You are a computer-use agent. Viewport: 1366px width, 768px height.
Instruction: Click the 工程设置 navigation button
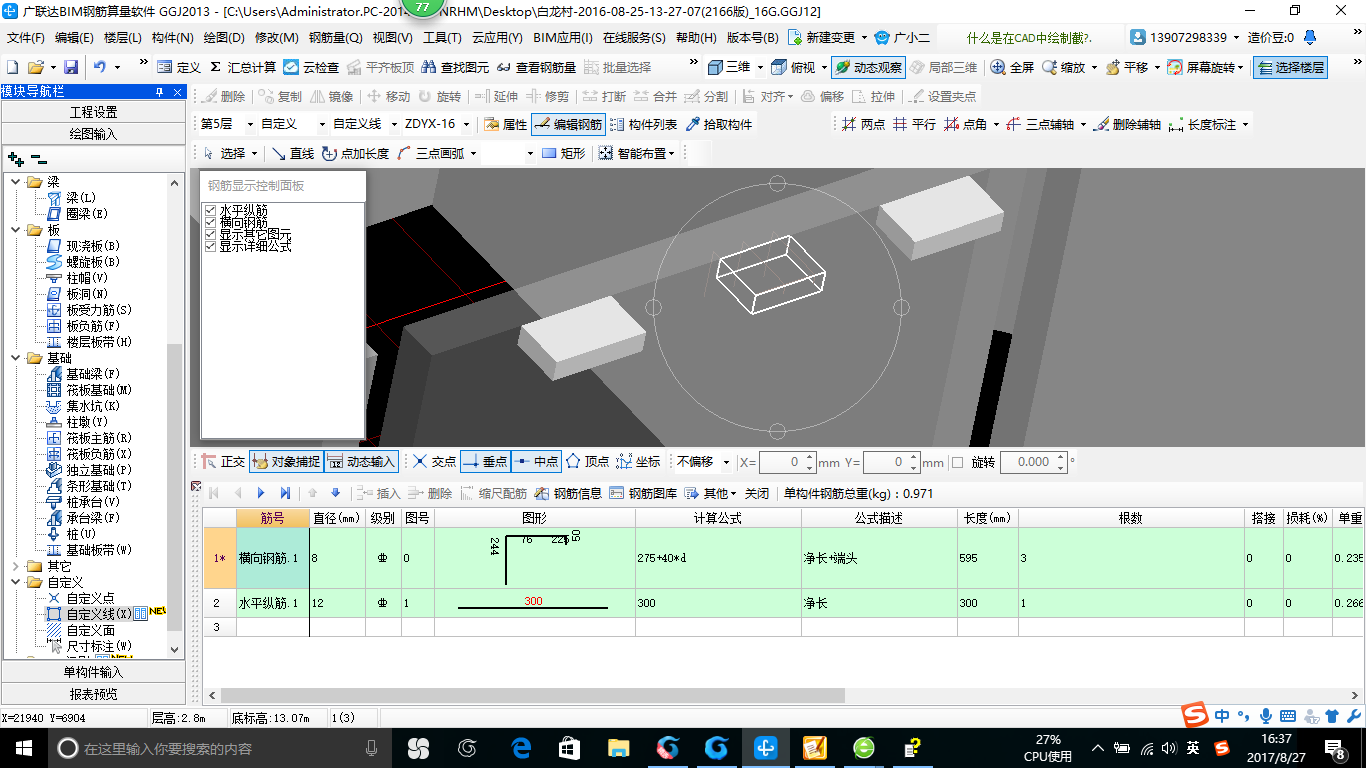click(x=93, y=112)
